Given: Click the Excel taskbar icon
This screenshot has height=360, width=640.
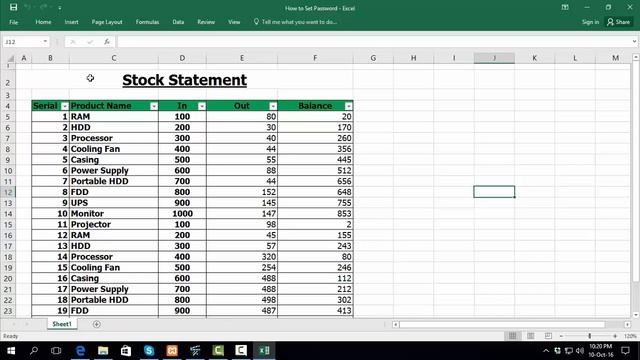Looking at the screenshot, I should (264, 351).
